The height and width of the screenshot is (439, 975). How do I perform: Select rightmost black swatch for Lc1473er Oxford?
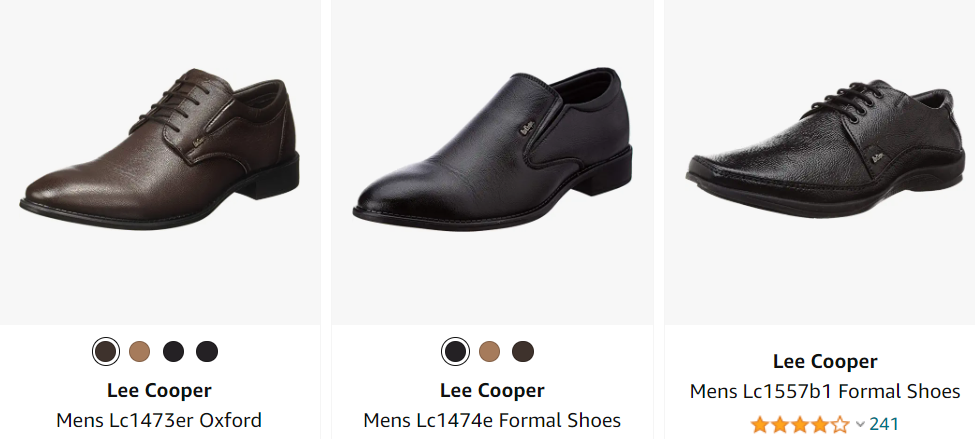pyautogui.click(x=207, y=352)
